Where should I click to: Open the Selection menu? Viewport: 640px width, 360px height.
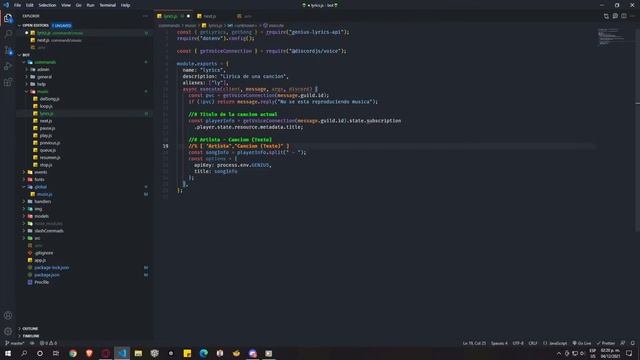pyautogui.click(x=47, y=5)
